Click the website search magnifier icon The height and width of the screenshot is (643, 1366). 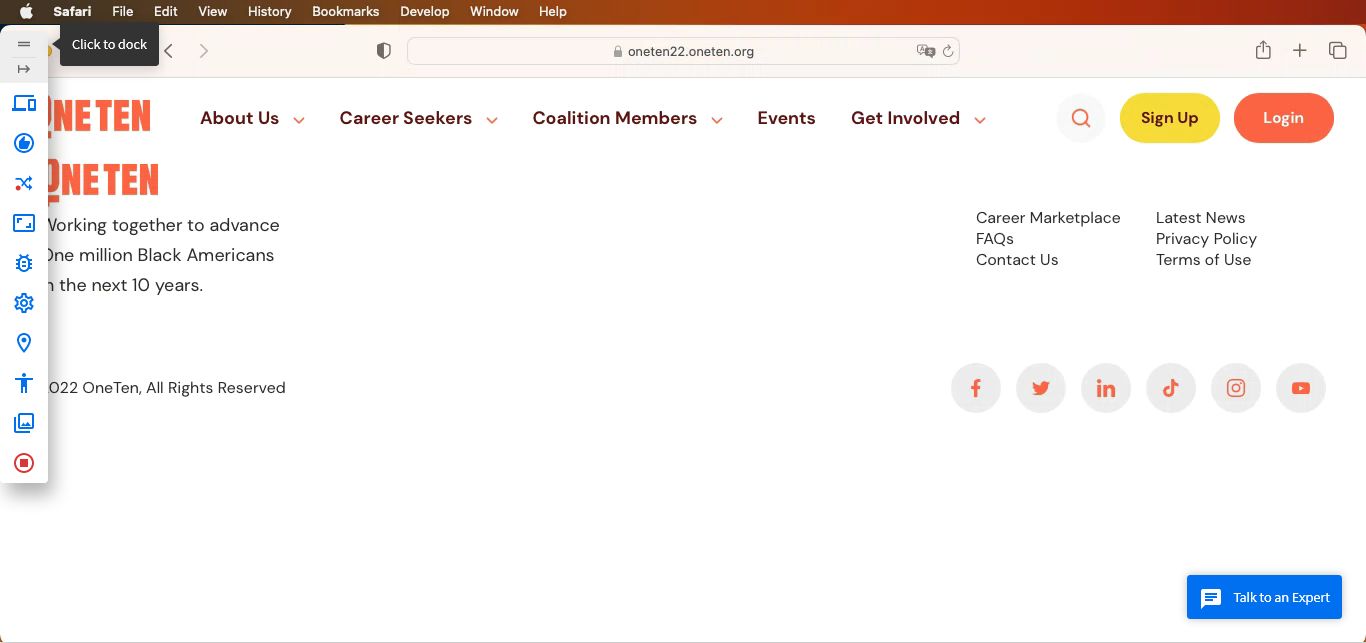coord(1080,118)
